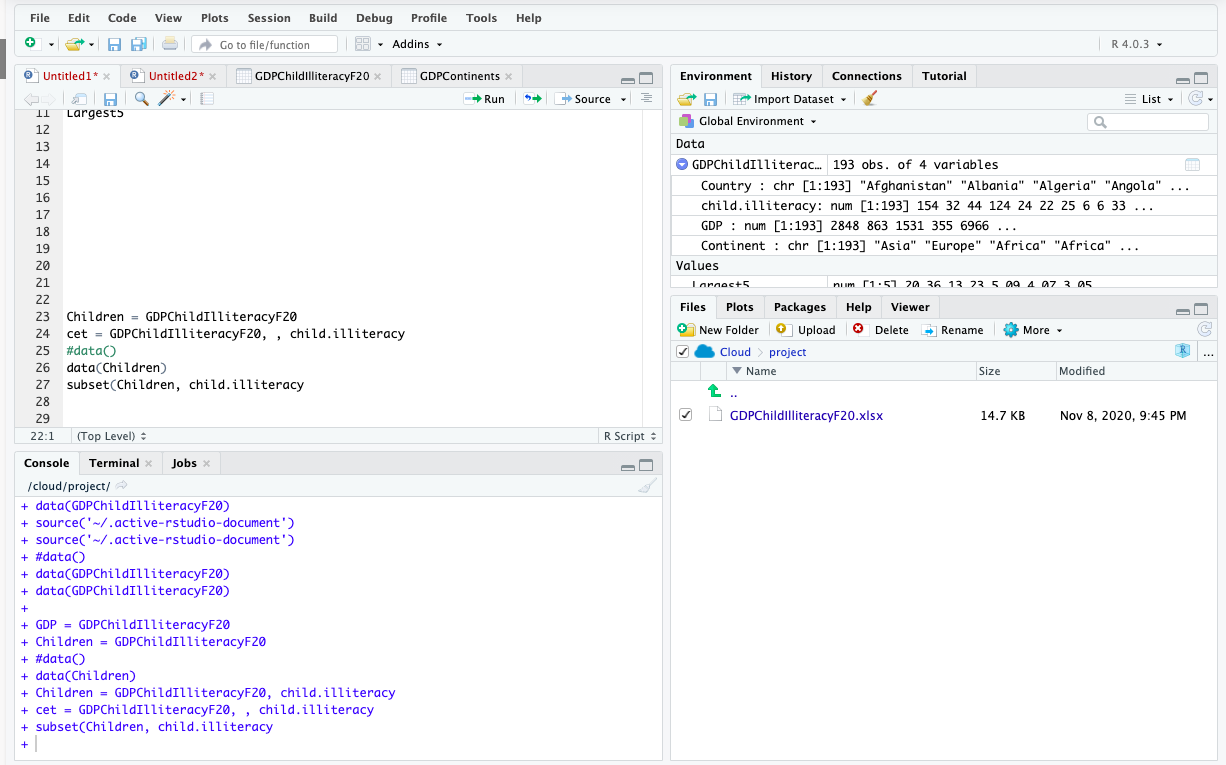Click the clear console broom icon
This screenshot has width=1226, height=765.
point(647,486)
